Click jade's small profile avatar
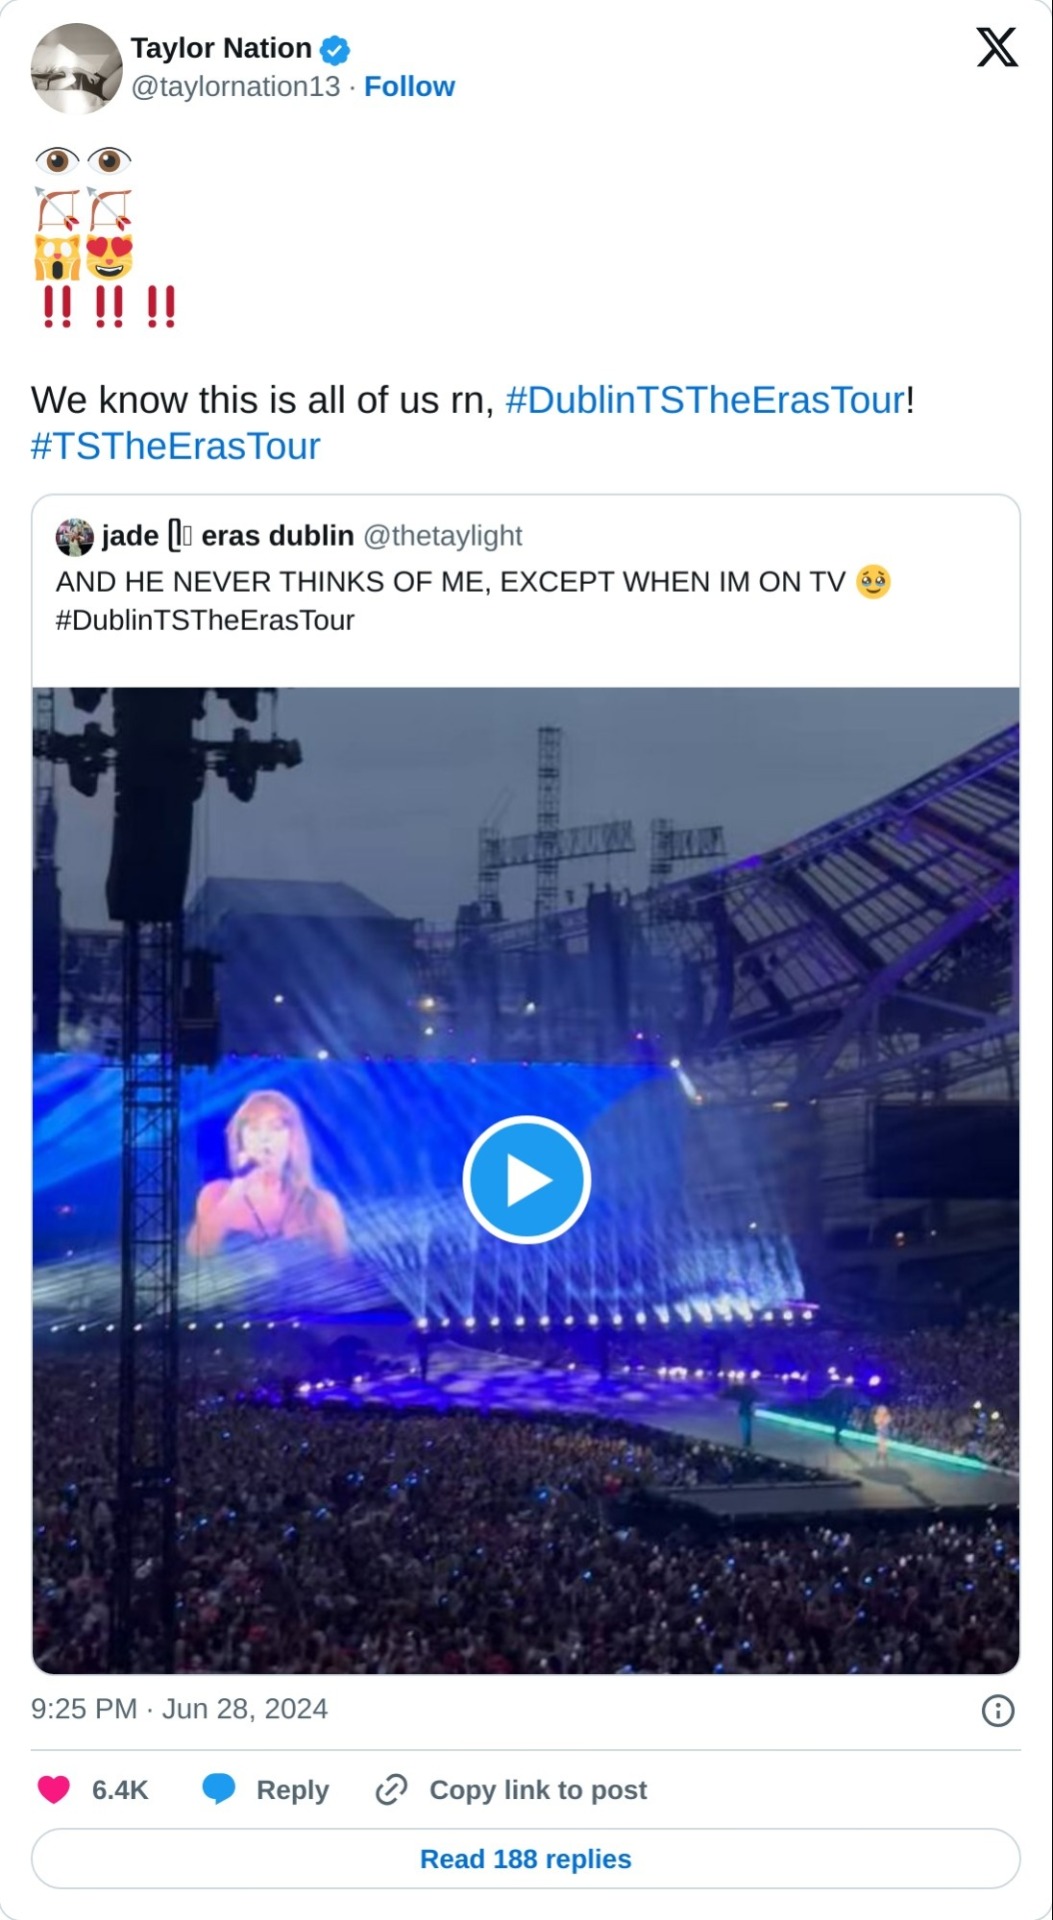 (75, 536)
